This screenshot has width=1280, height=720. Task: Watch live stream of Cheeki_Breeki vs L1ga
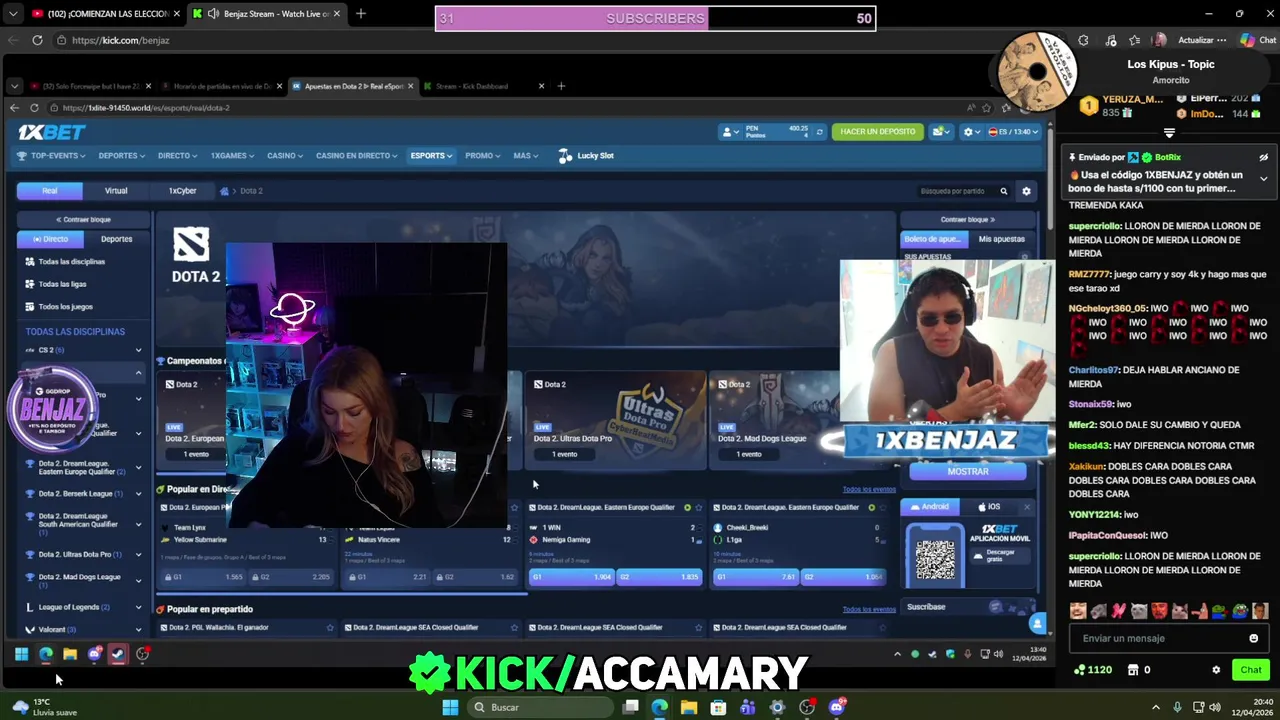click(x=871, y=507)
